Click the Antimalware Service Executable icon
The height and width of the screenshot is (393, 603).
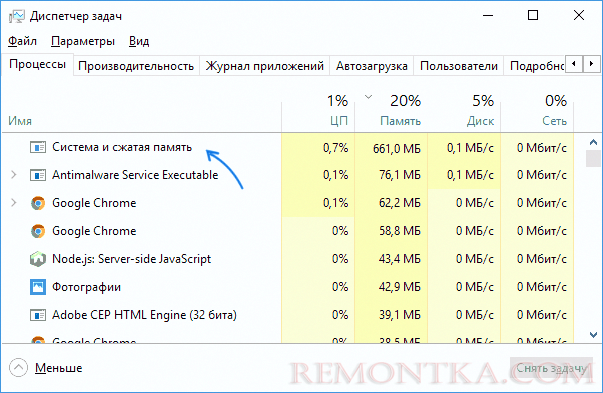click(x=38, y=175)
